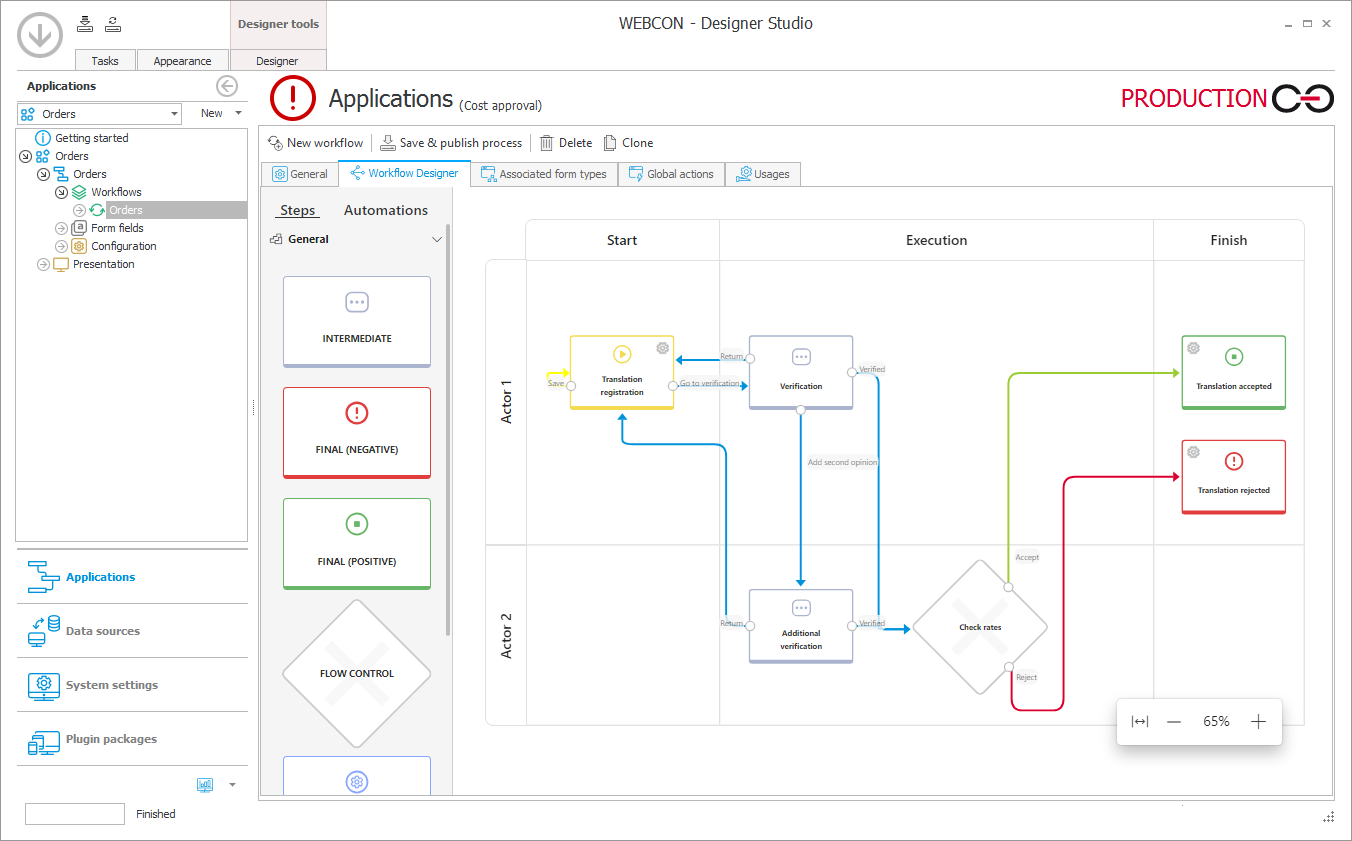The width and height of the screenshot is (1352, 841).
Task: Click the 'Execution' column header
Action: pyautogui.click(x=936, y=240)
